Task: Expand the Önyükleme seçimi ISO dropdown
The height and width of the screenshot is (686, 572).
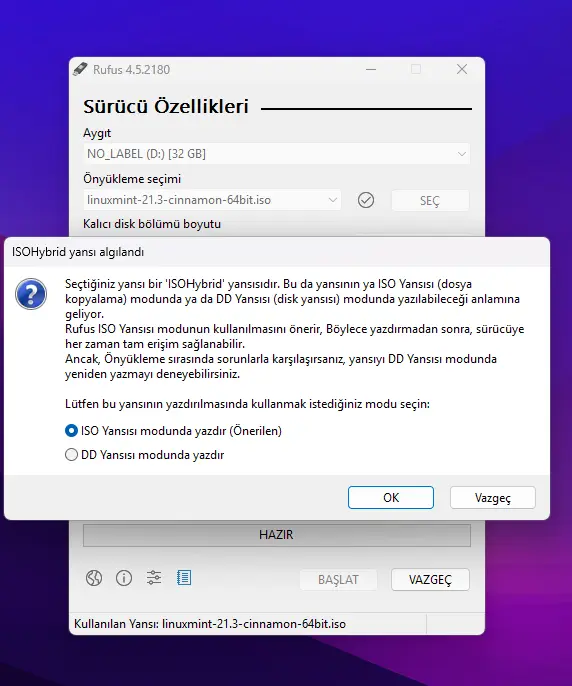Action: pyautogui.click(x=212, y=200)
